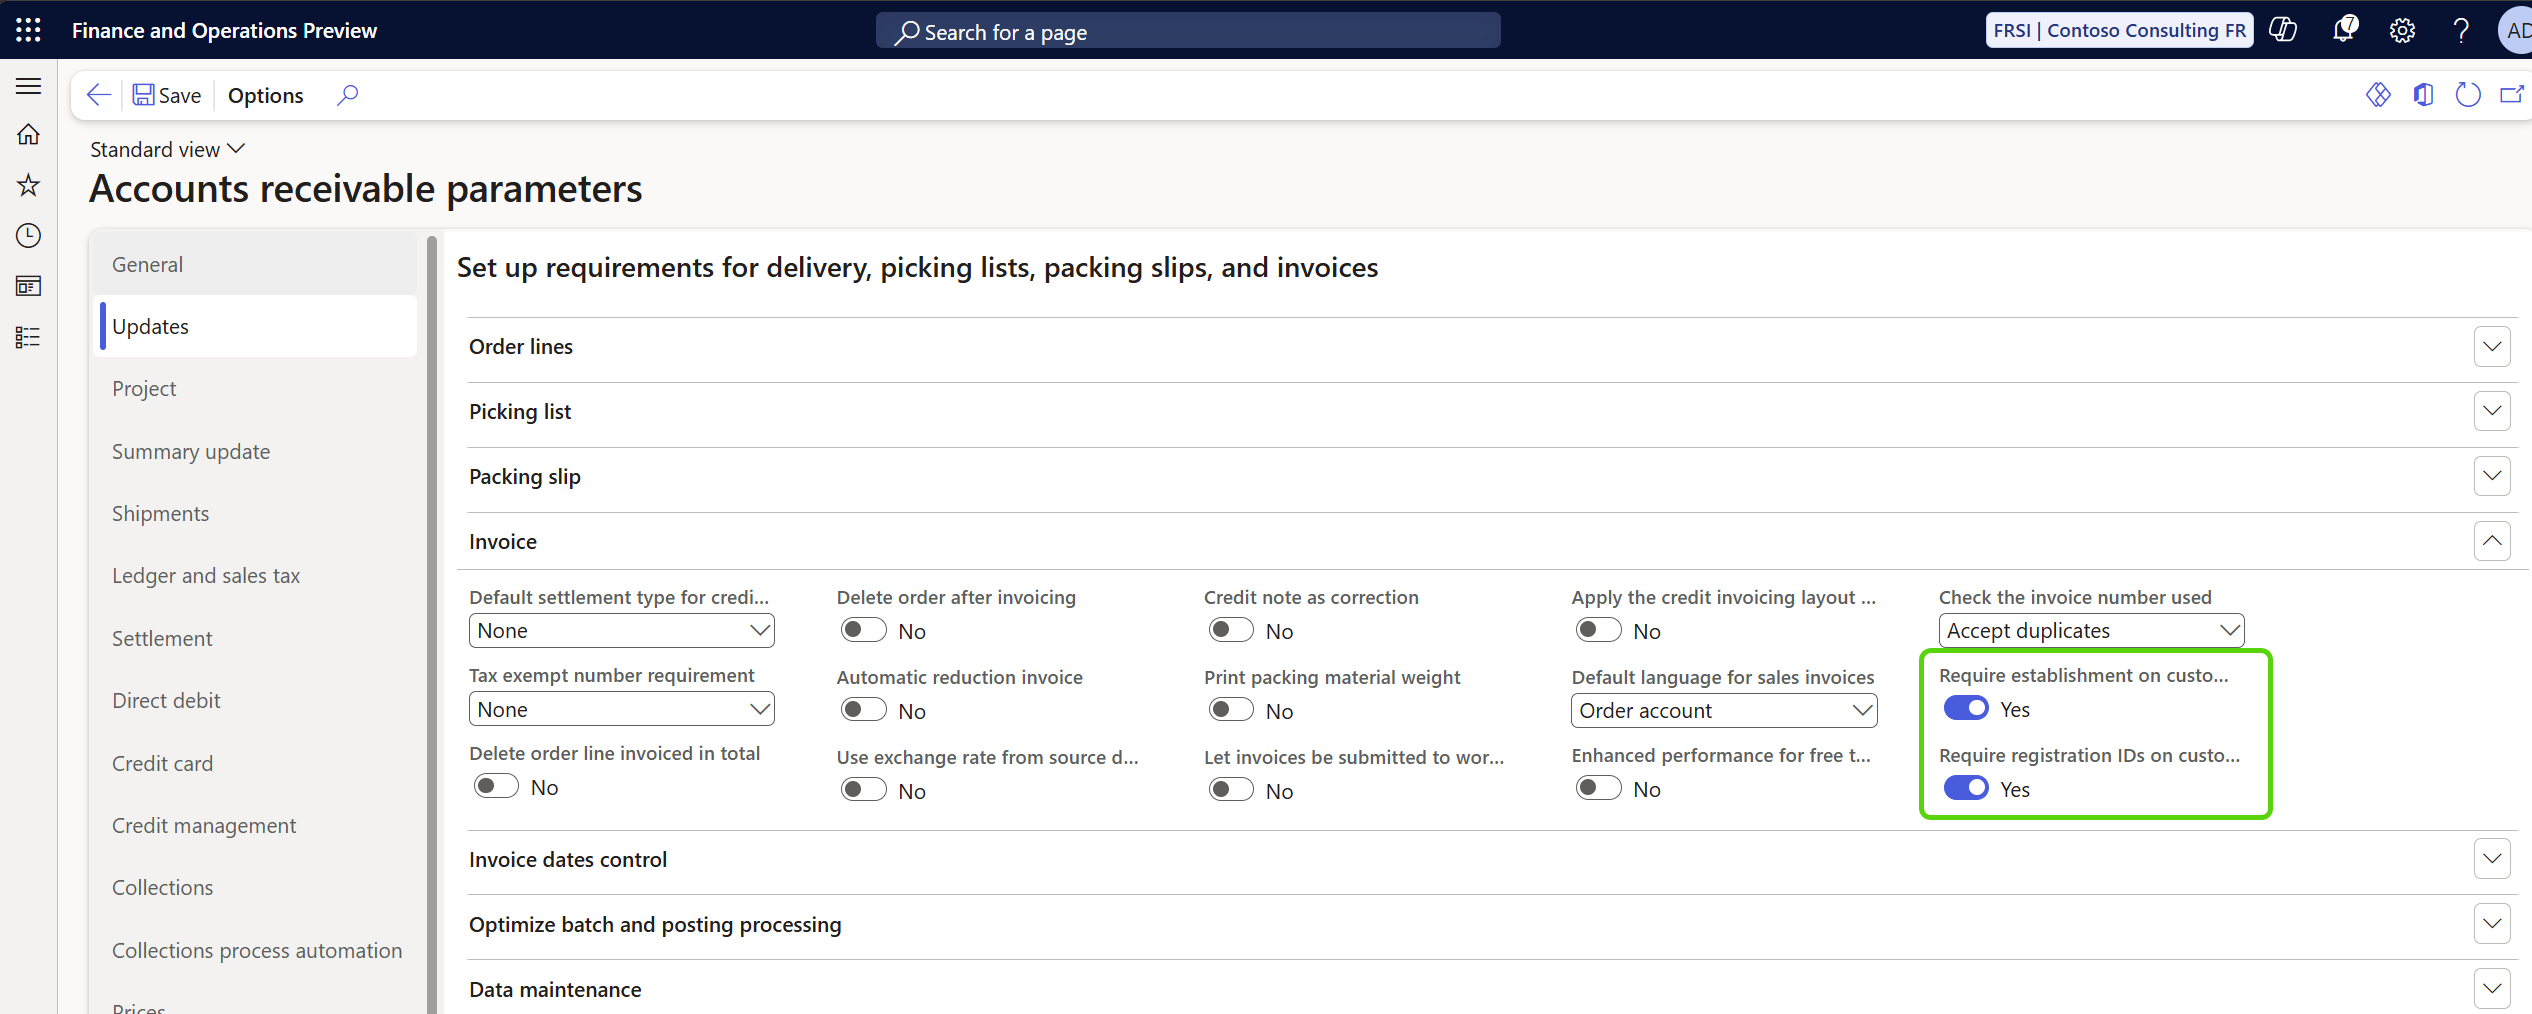Select the Settlement tab
This screenshot has width=2532, height=1014.
[x=256, y=638]
